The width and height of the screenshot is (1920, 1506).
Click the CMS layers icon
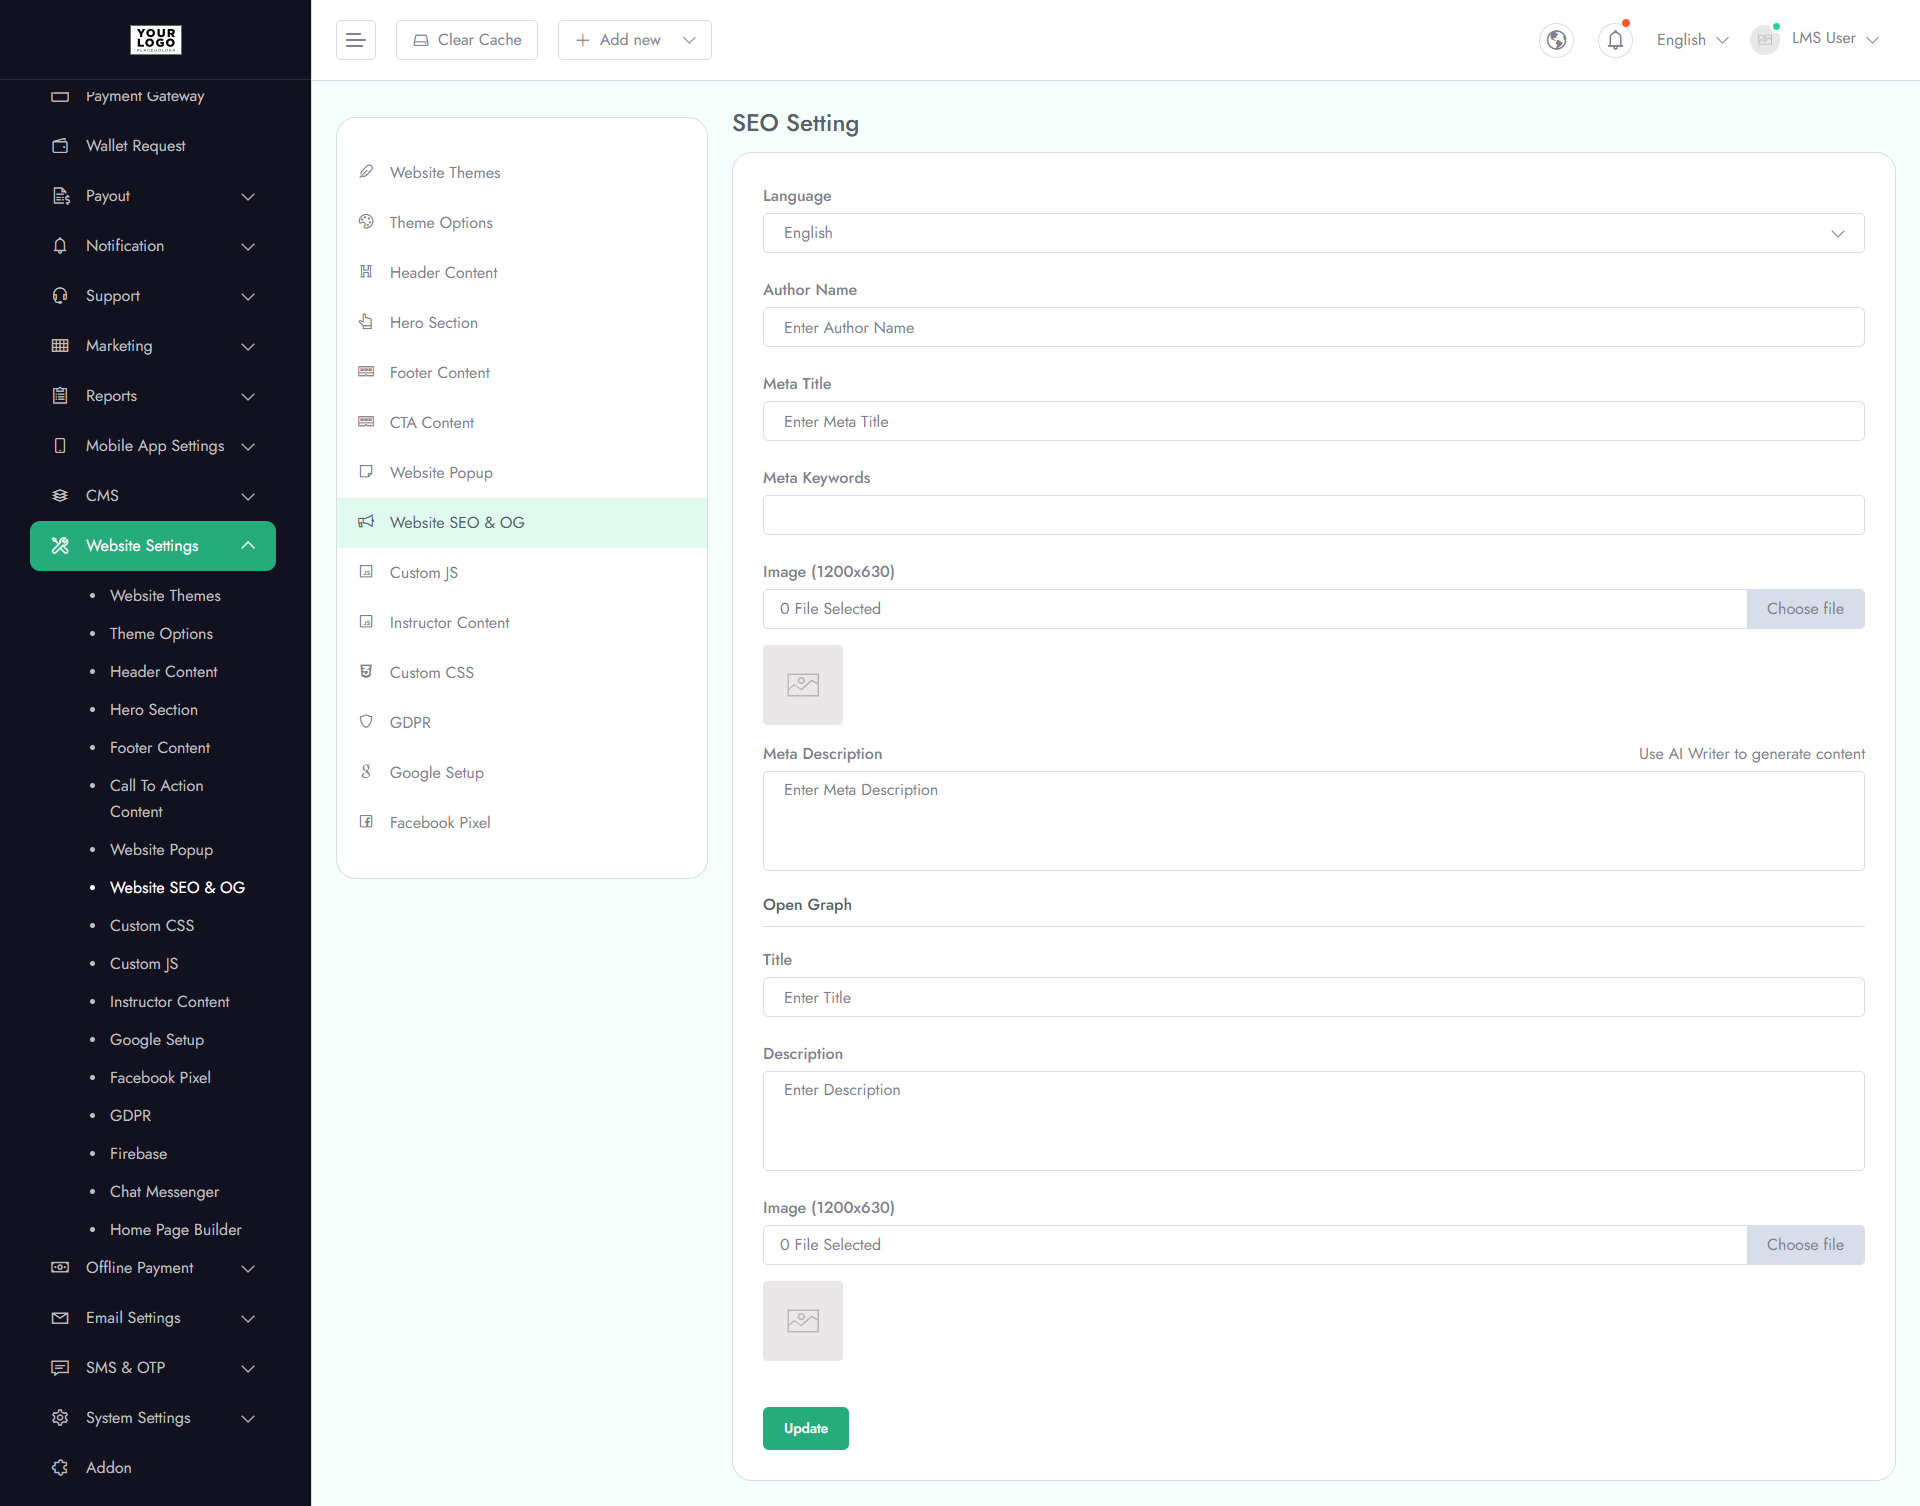[x=60, y=496]
